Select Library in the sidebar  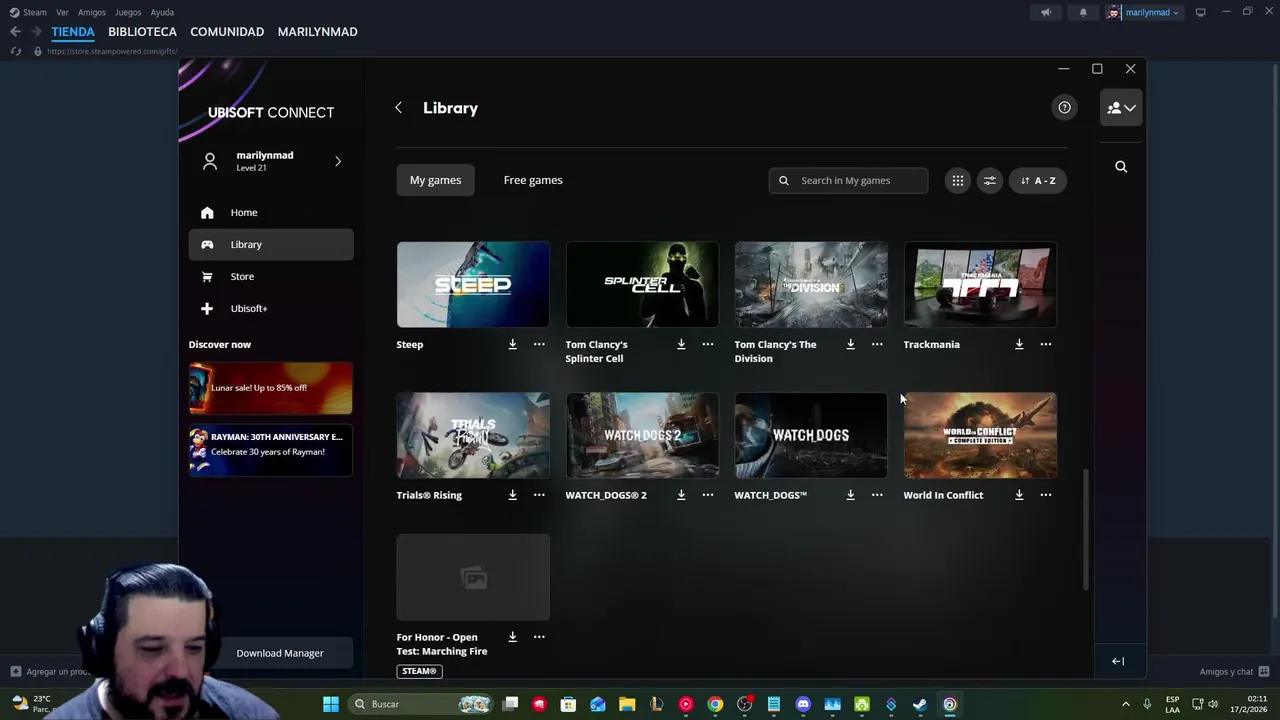click(271, 244)
